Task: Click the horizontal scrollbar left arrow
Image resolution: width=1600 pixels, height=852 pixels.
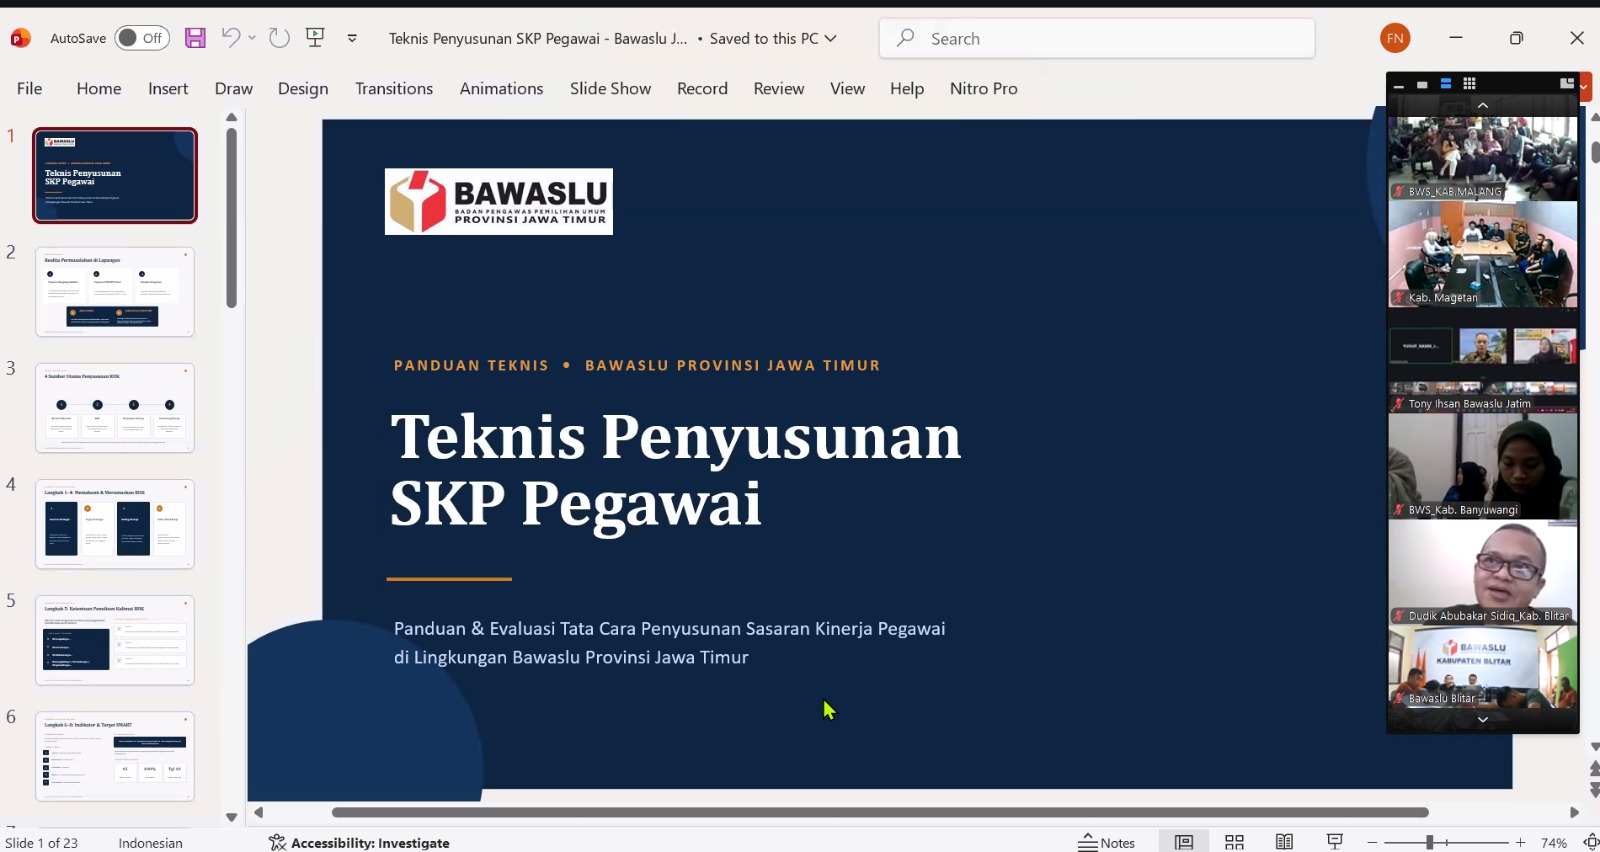Action: 258,812
